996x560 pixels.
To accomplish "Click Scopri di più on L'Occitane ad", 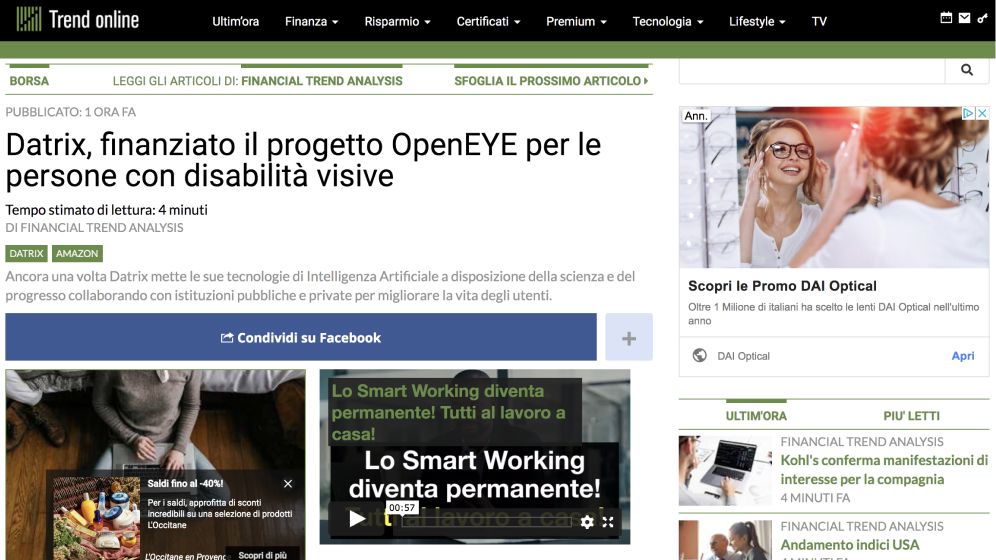I will tap(262, 554).
